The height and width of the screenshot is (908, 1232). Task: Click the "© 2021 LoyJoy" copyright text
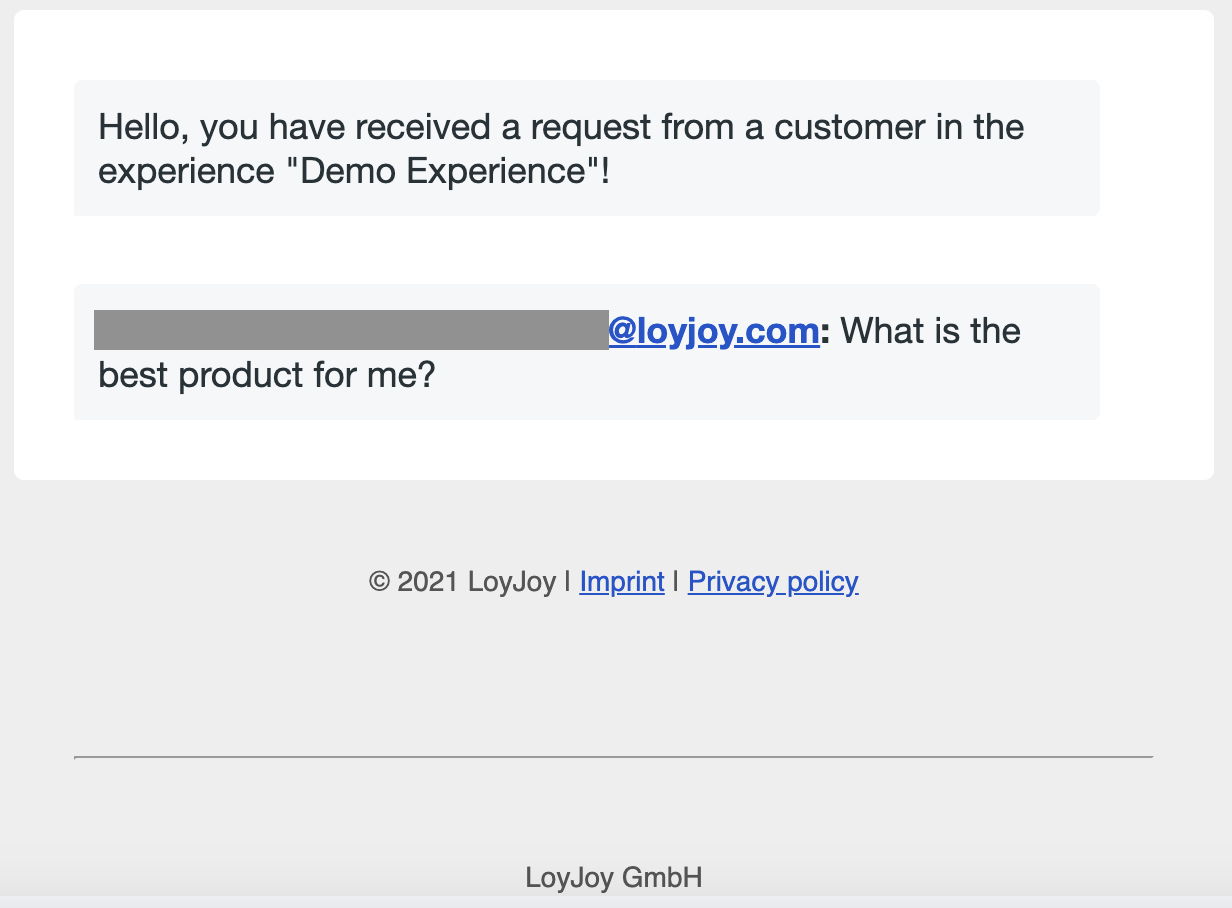pos(462,582)
